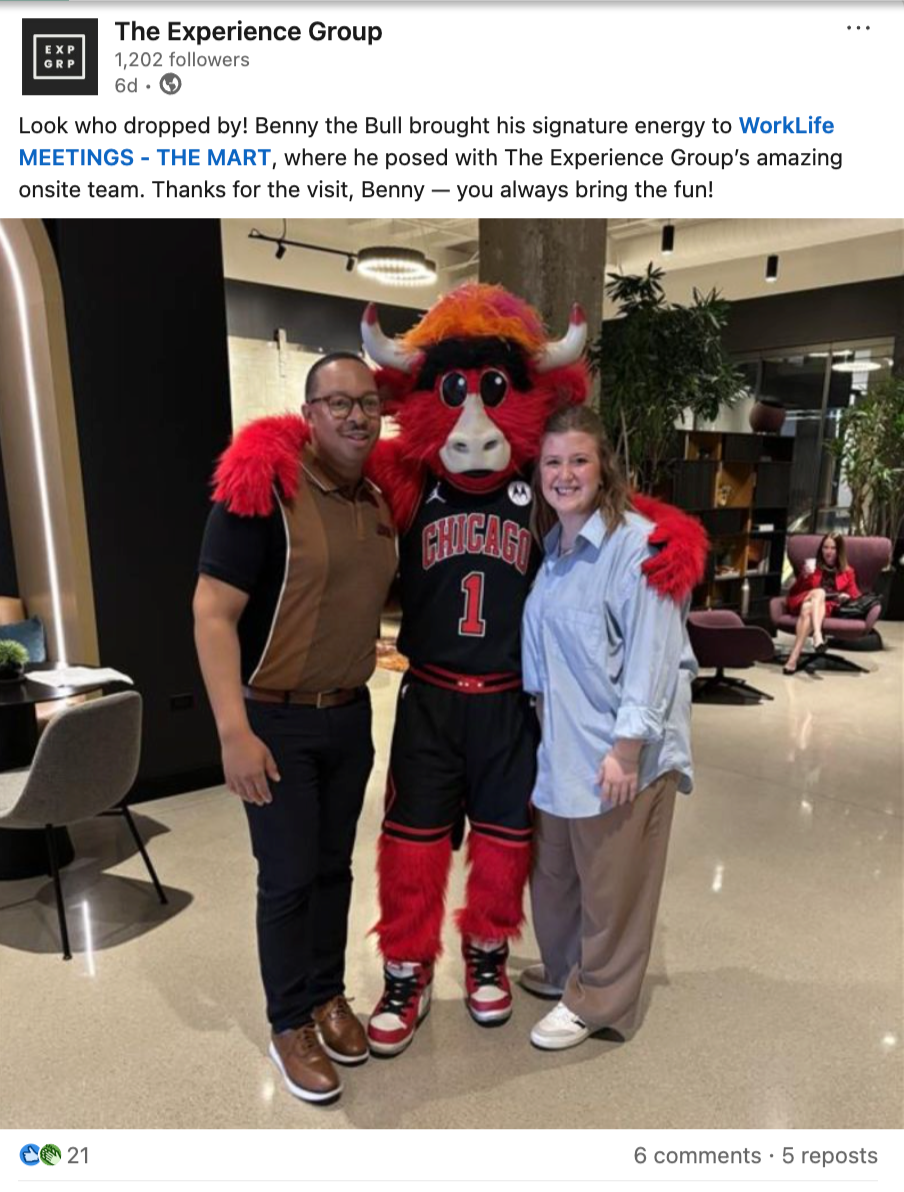This screenshot has width=904, height=1192.
Task: Click the 1,202 followers text
Action: click(x=182, y=59)
